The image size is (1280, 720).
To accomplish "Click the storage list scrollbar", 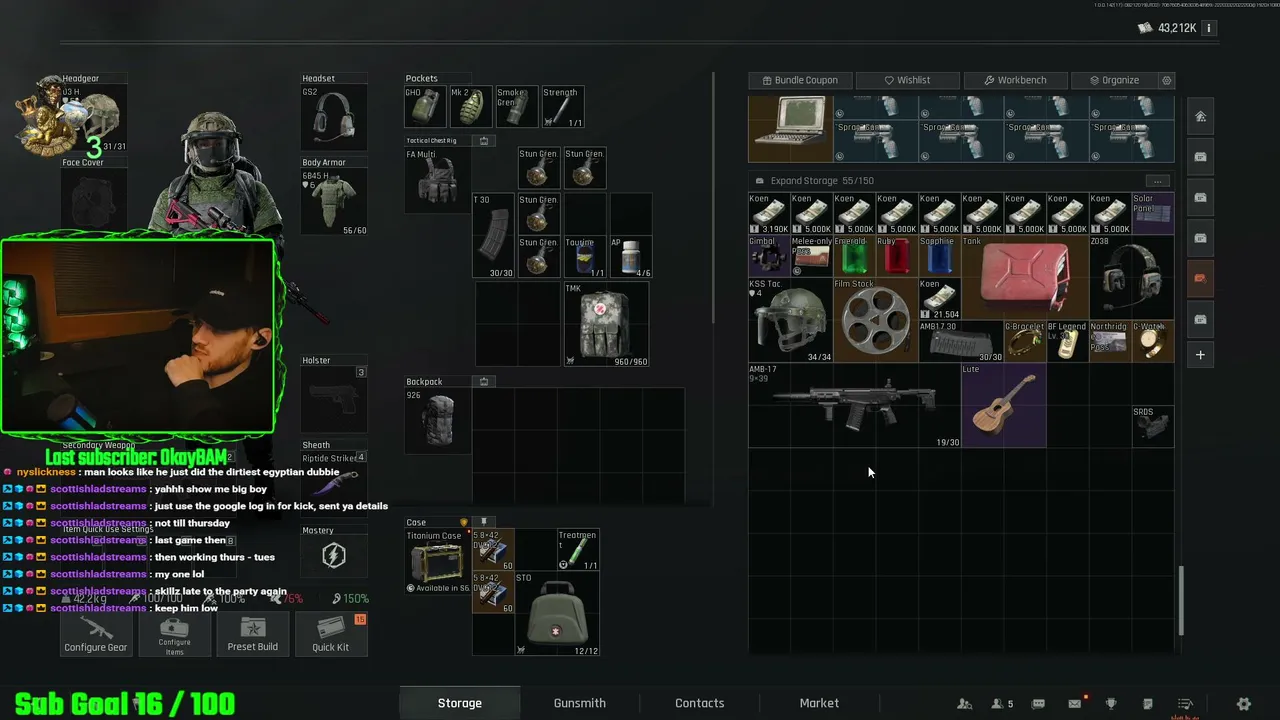I will pyautogui.click(x=1181, y=600).
